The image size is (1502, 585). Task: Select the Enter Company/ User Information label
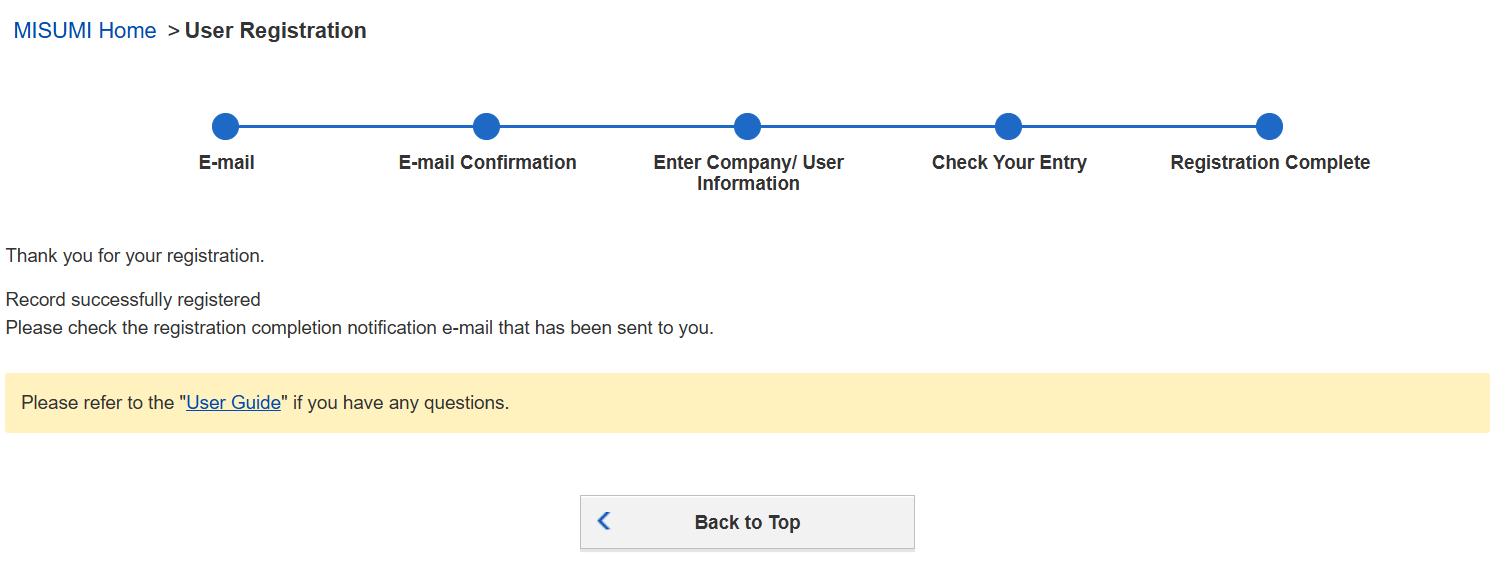coord(748,172)
